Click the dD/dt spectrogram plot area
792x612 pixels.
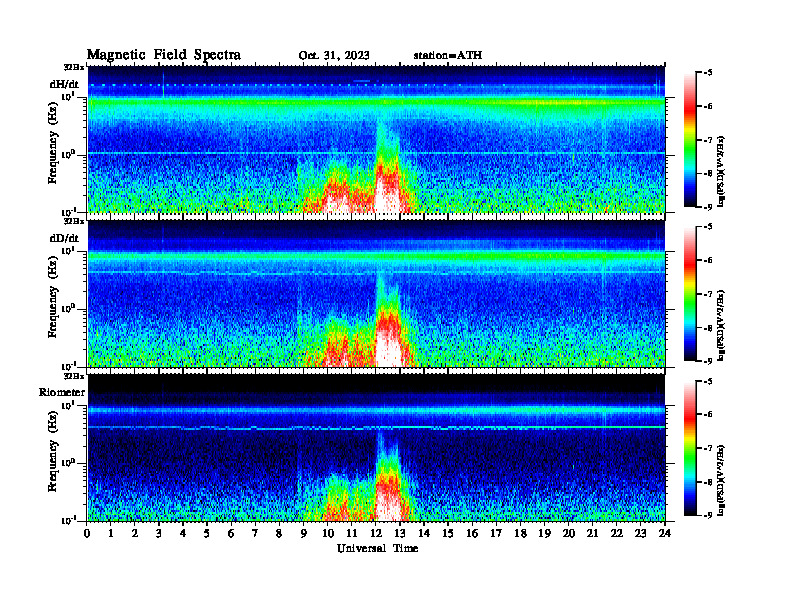376,294
